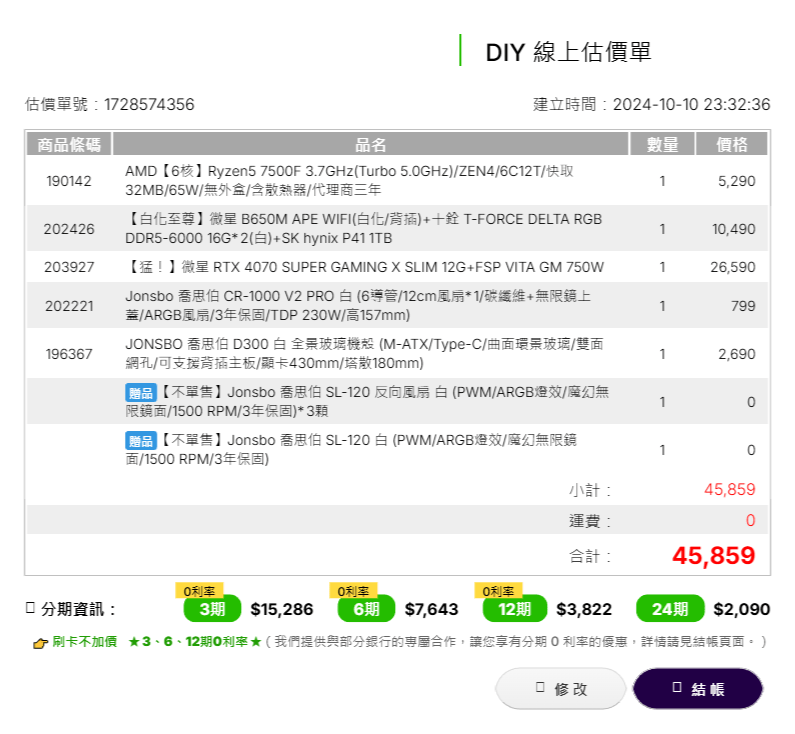795x734 pixels.
Task: Click the 數量 column header
Action: pos(662,145)
